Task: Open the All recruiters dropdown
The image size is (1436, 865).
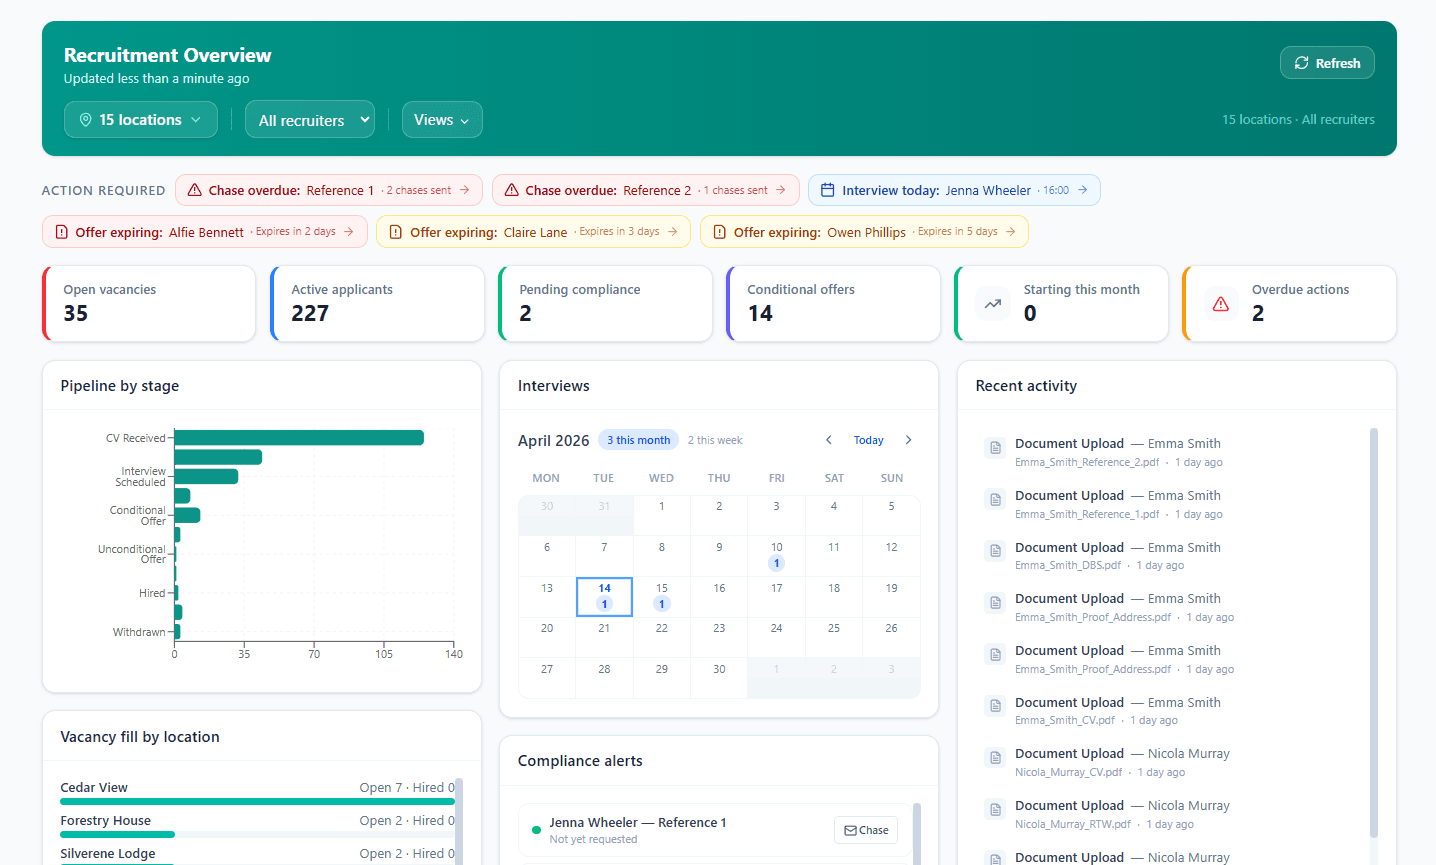Action: [309, 119]
